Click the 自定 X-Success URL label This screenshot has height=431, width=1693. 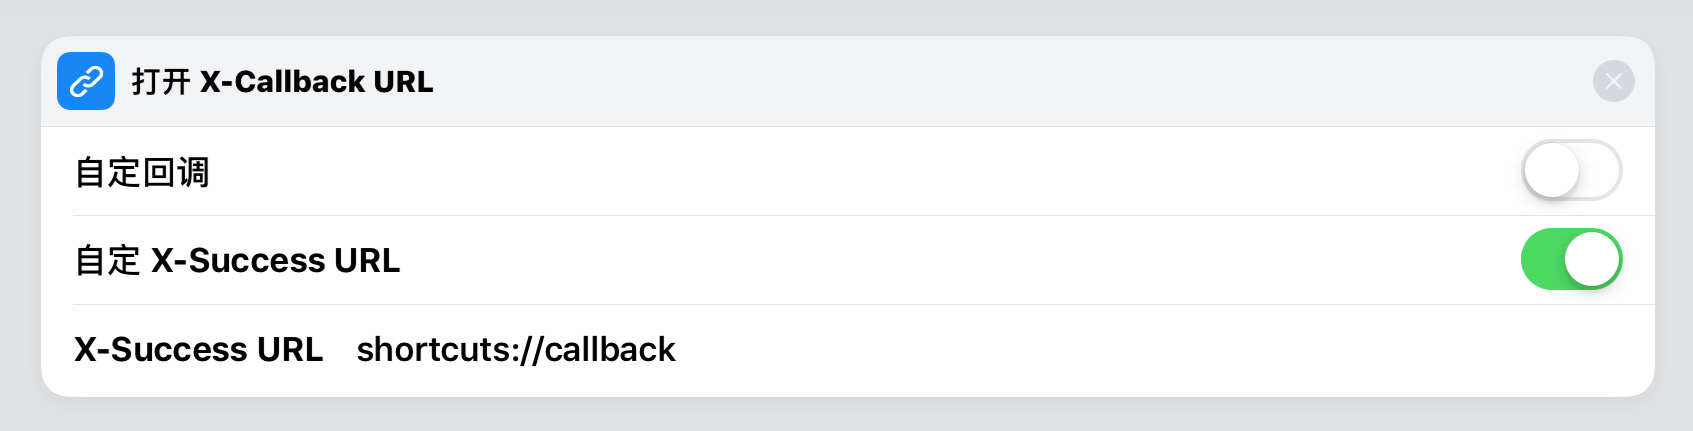tap(238, 261)
